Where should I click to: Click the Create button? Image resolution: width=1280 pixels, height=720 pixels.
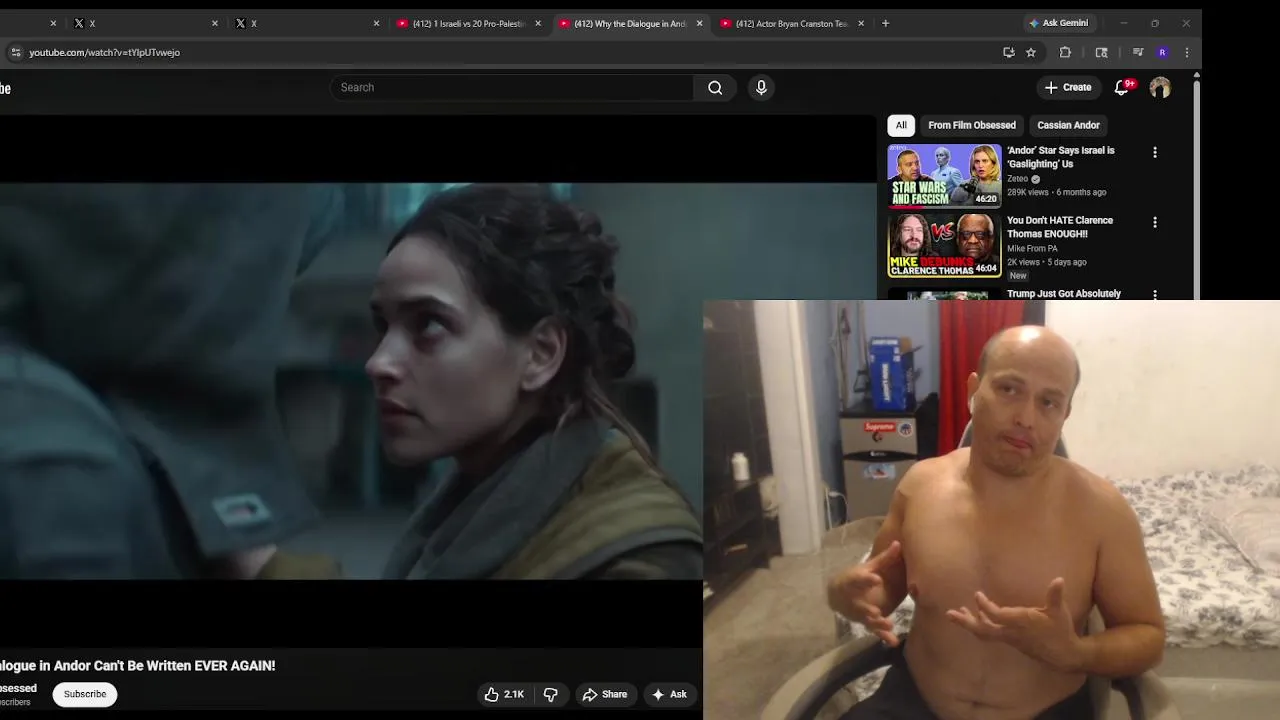click(x=1068, y=87)
